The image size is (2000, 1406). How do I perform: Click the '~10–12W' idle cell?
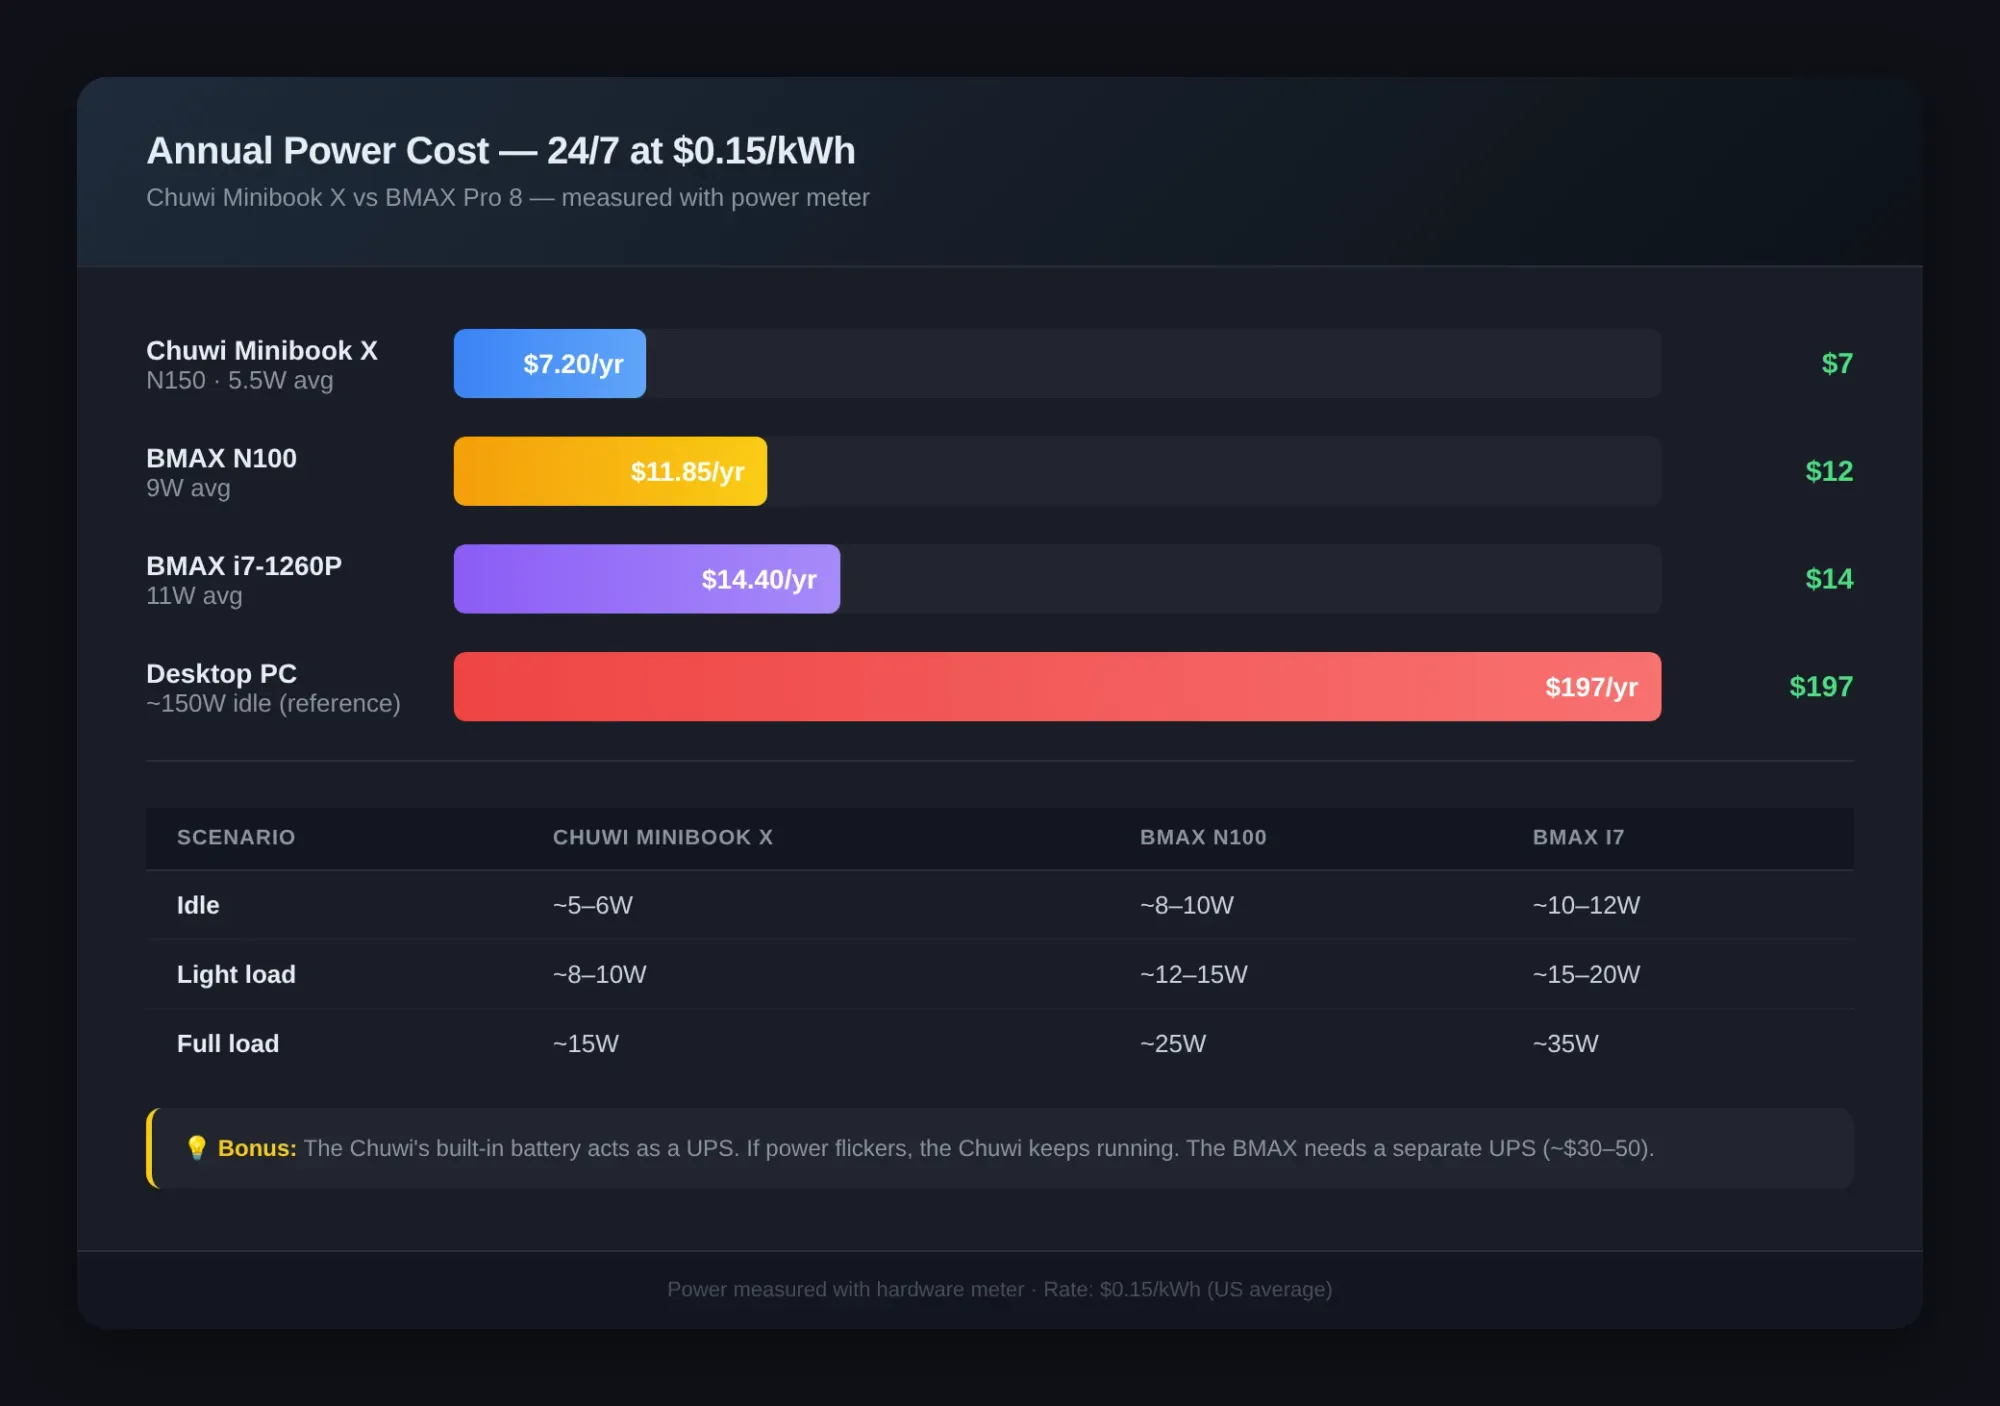[x=1586, y=905]
